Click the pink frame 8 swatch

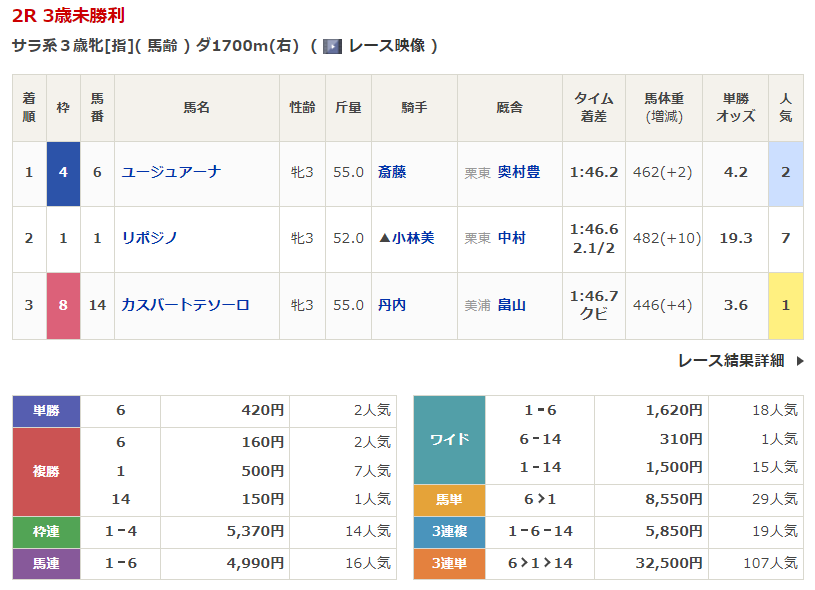tap(63, 305)
